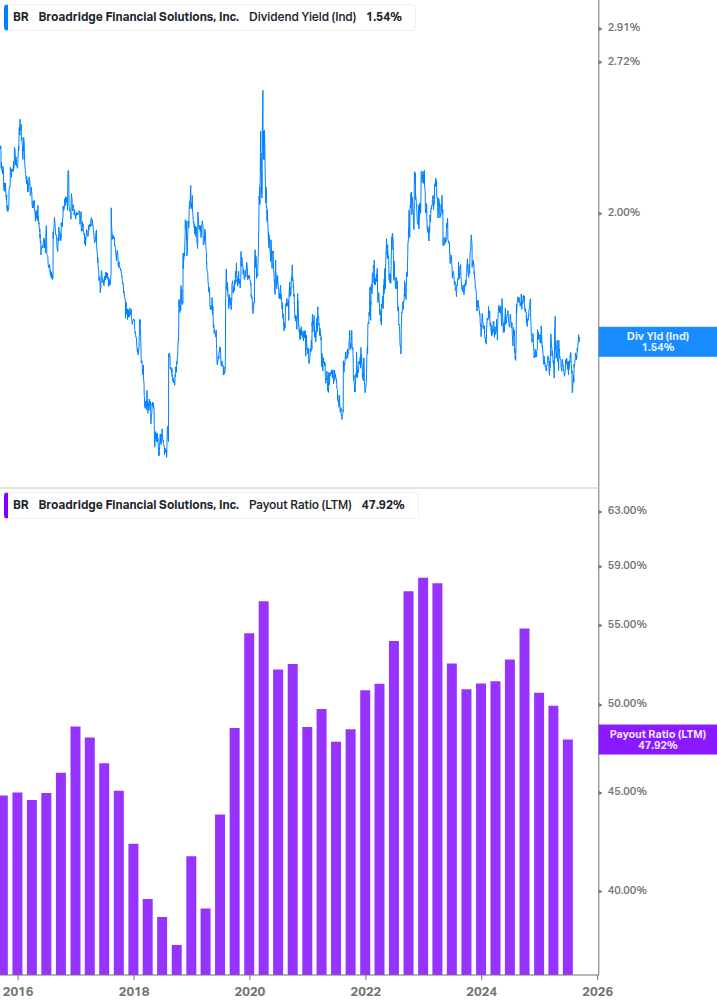The width and height of the screenshot is (717, 1005).
Task: Click the 63.00% axis label
Action: pyautogui.click(x=627, y=511)
